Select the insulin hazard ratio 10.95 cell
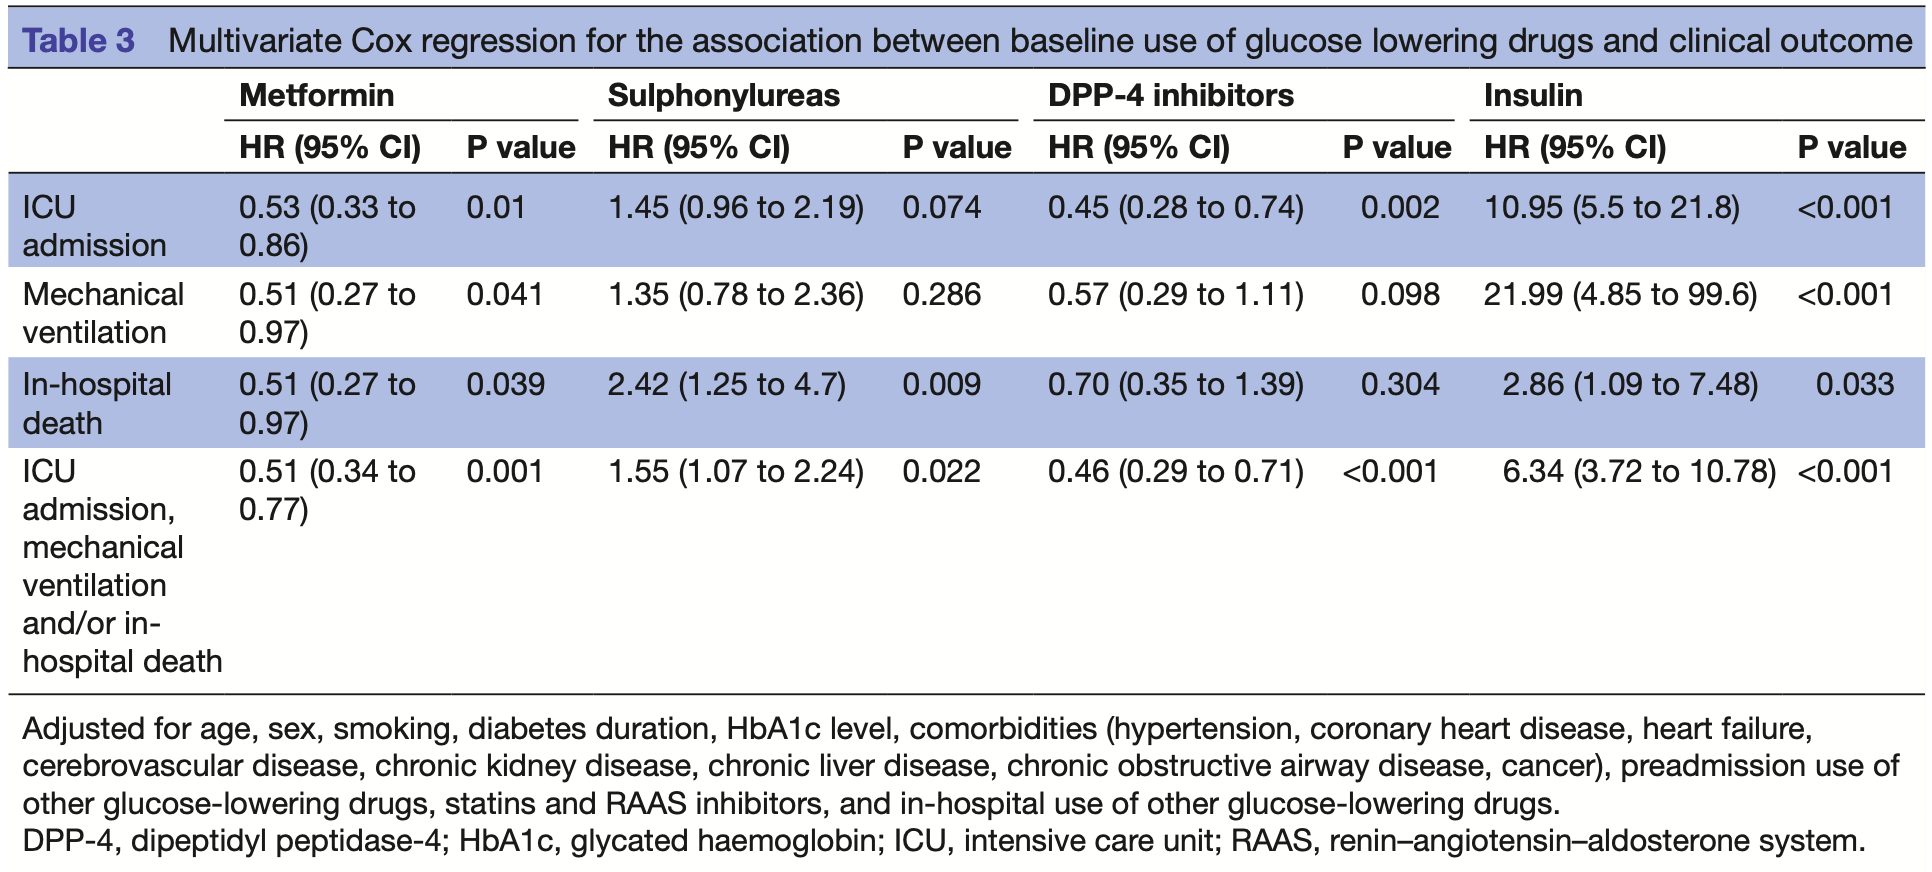This screenshot has height=872, width=1932. 1611,207
